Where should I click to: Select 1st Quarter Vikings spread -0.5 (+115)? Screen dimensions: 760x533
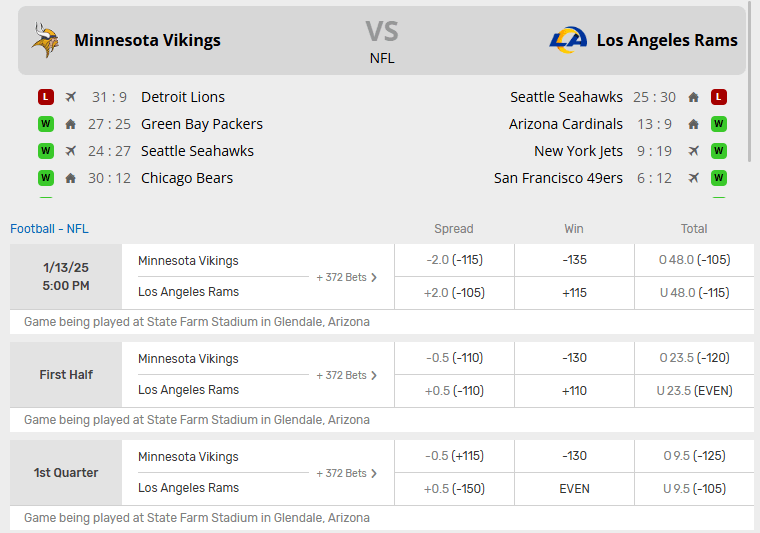pyautogui.click(x=454, y=456)
